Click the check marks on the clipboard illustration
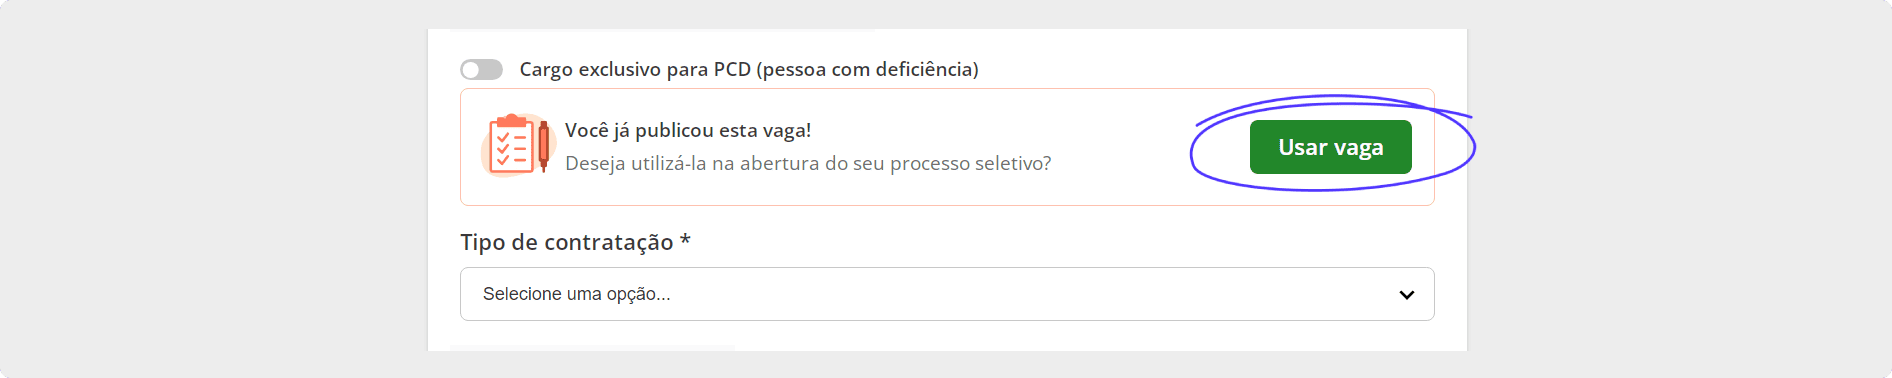 click(x=503, y=147)
